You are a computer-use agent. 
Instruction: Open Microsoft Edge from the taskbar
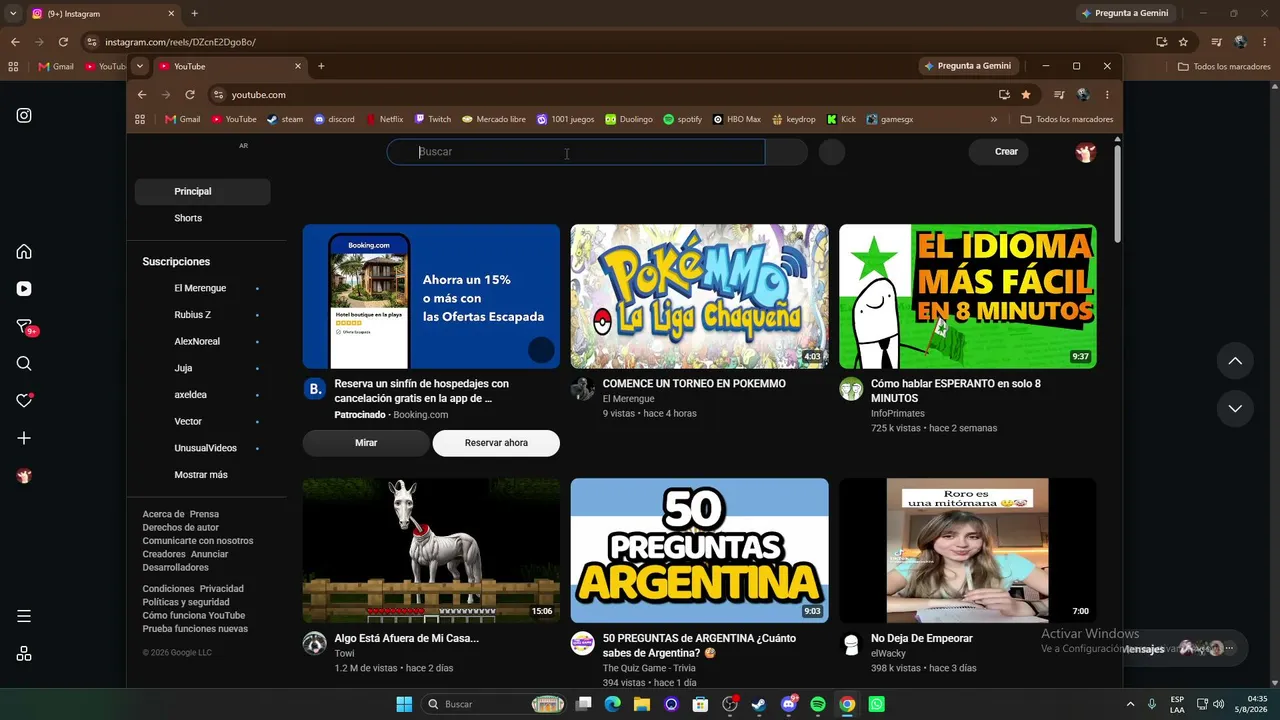pos(612,704)
